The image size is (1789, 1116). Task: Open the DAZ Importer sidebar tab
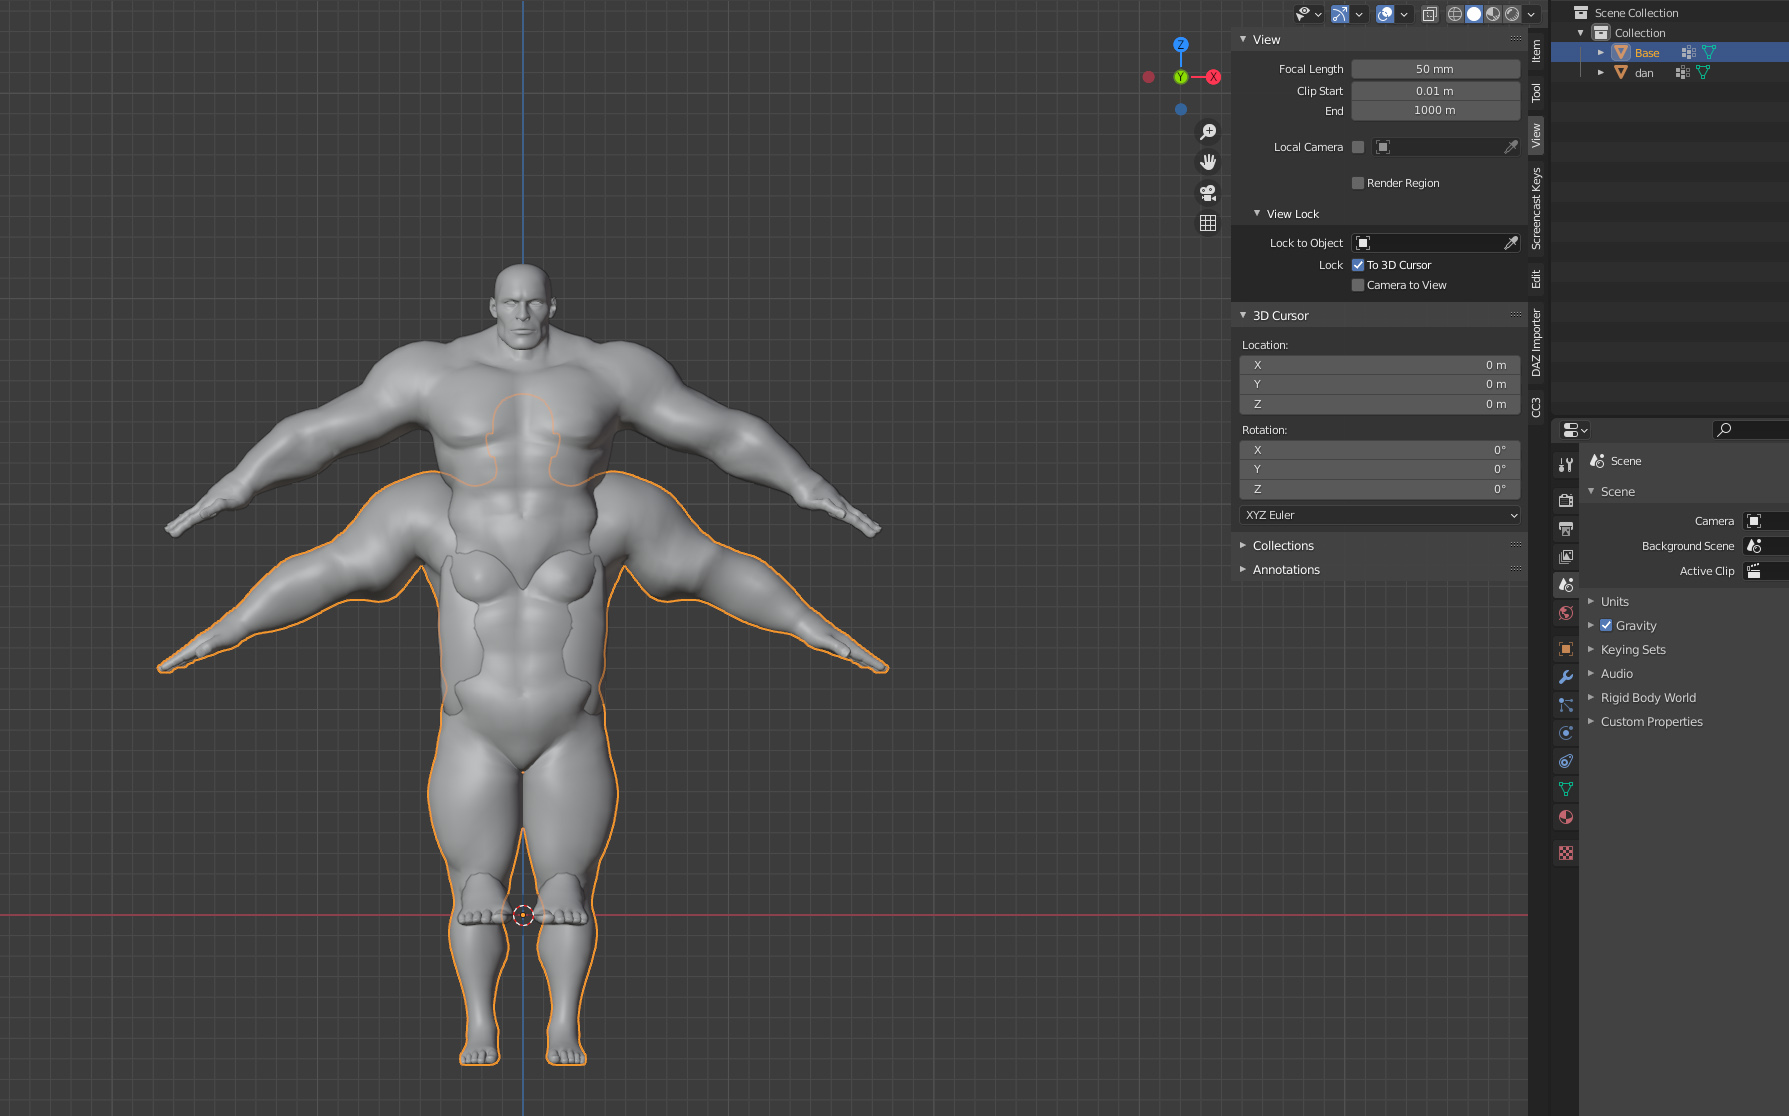tap(1536, 343)
